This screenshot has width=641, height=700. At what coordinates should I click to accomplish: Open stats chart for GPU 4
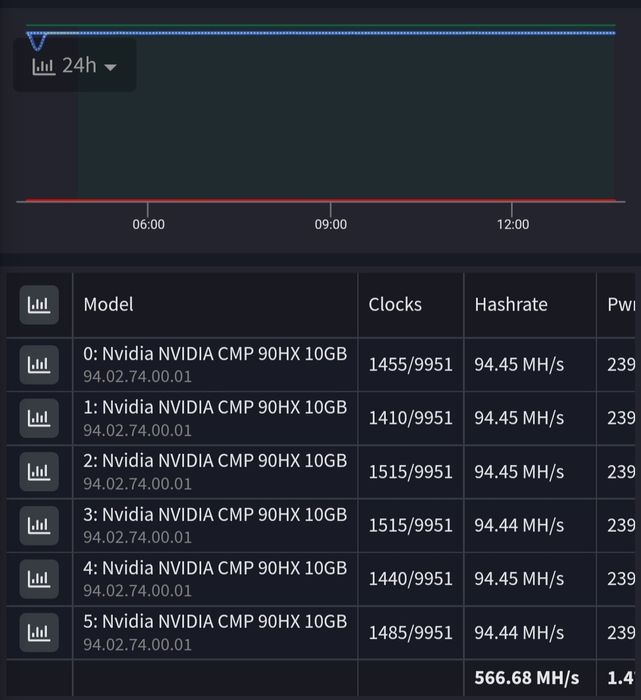[39, 579]
